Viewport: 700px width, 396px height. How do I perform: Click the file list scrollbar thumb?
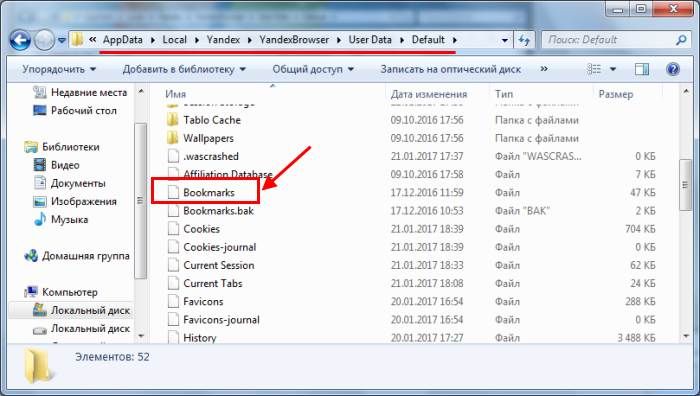pyautogui.click(x=685, y=185)
